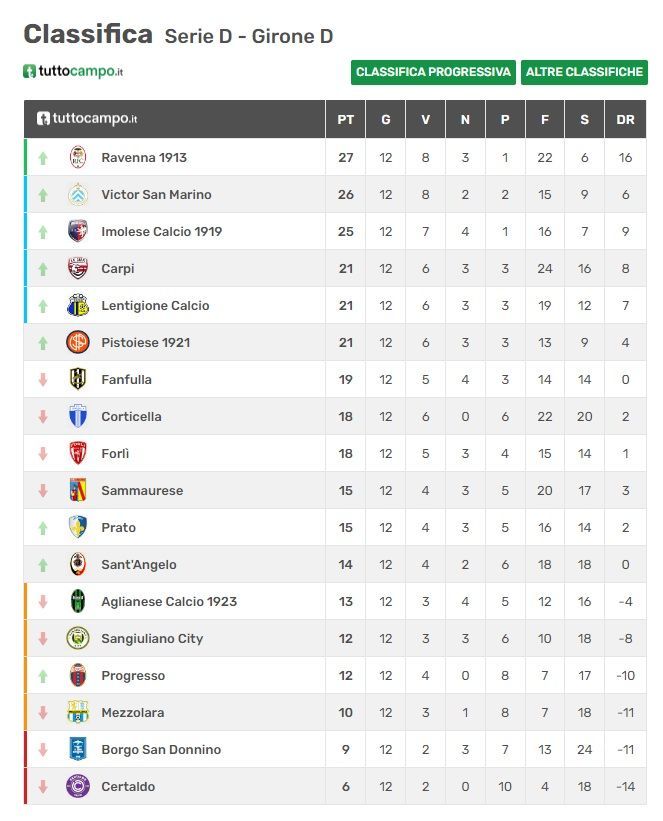Open the Forlì team page link
Screen dimensions: 663x821
pyautogui.click(x=115, y=453)
